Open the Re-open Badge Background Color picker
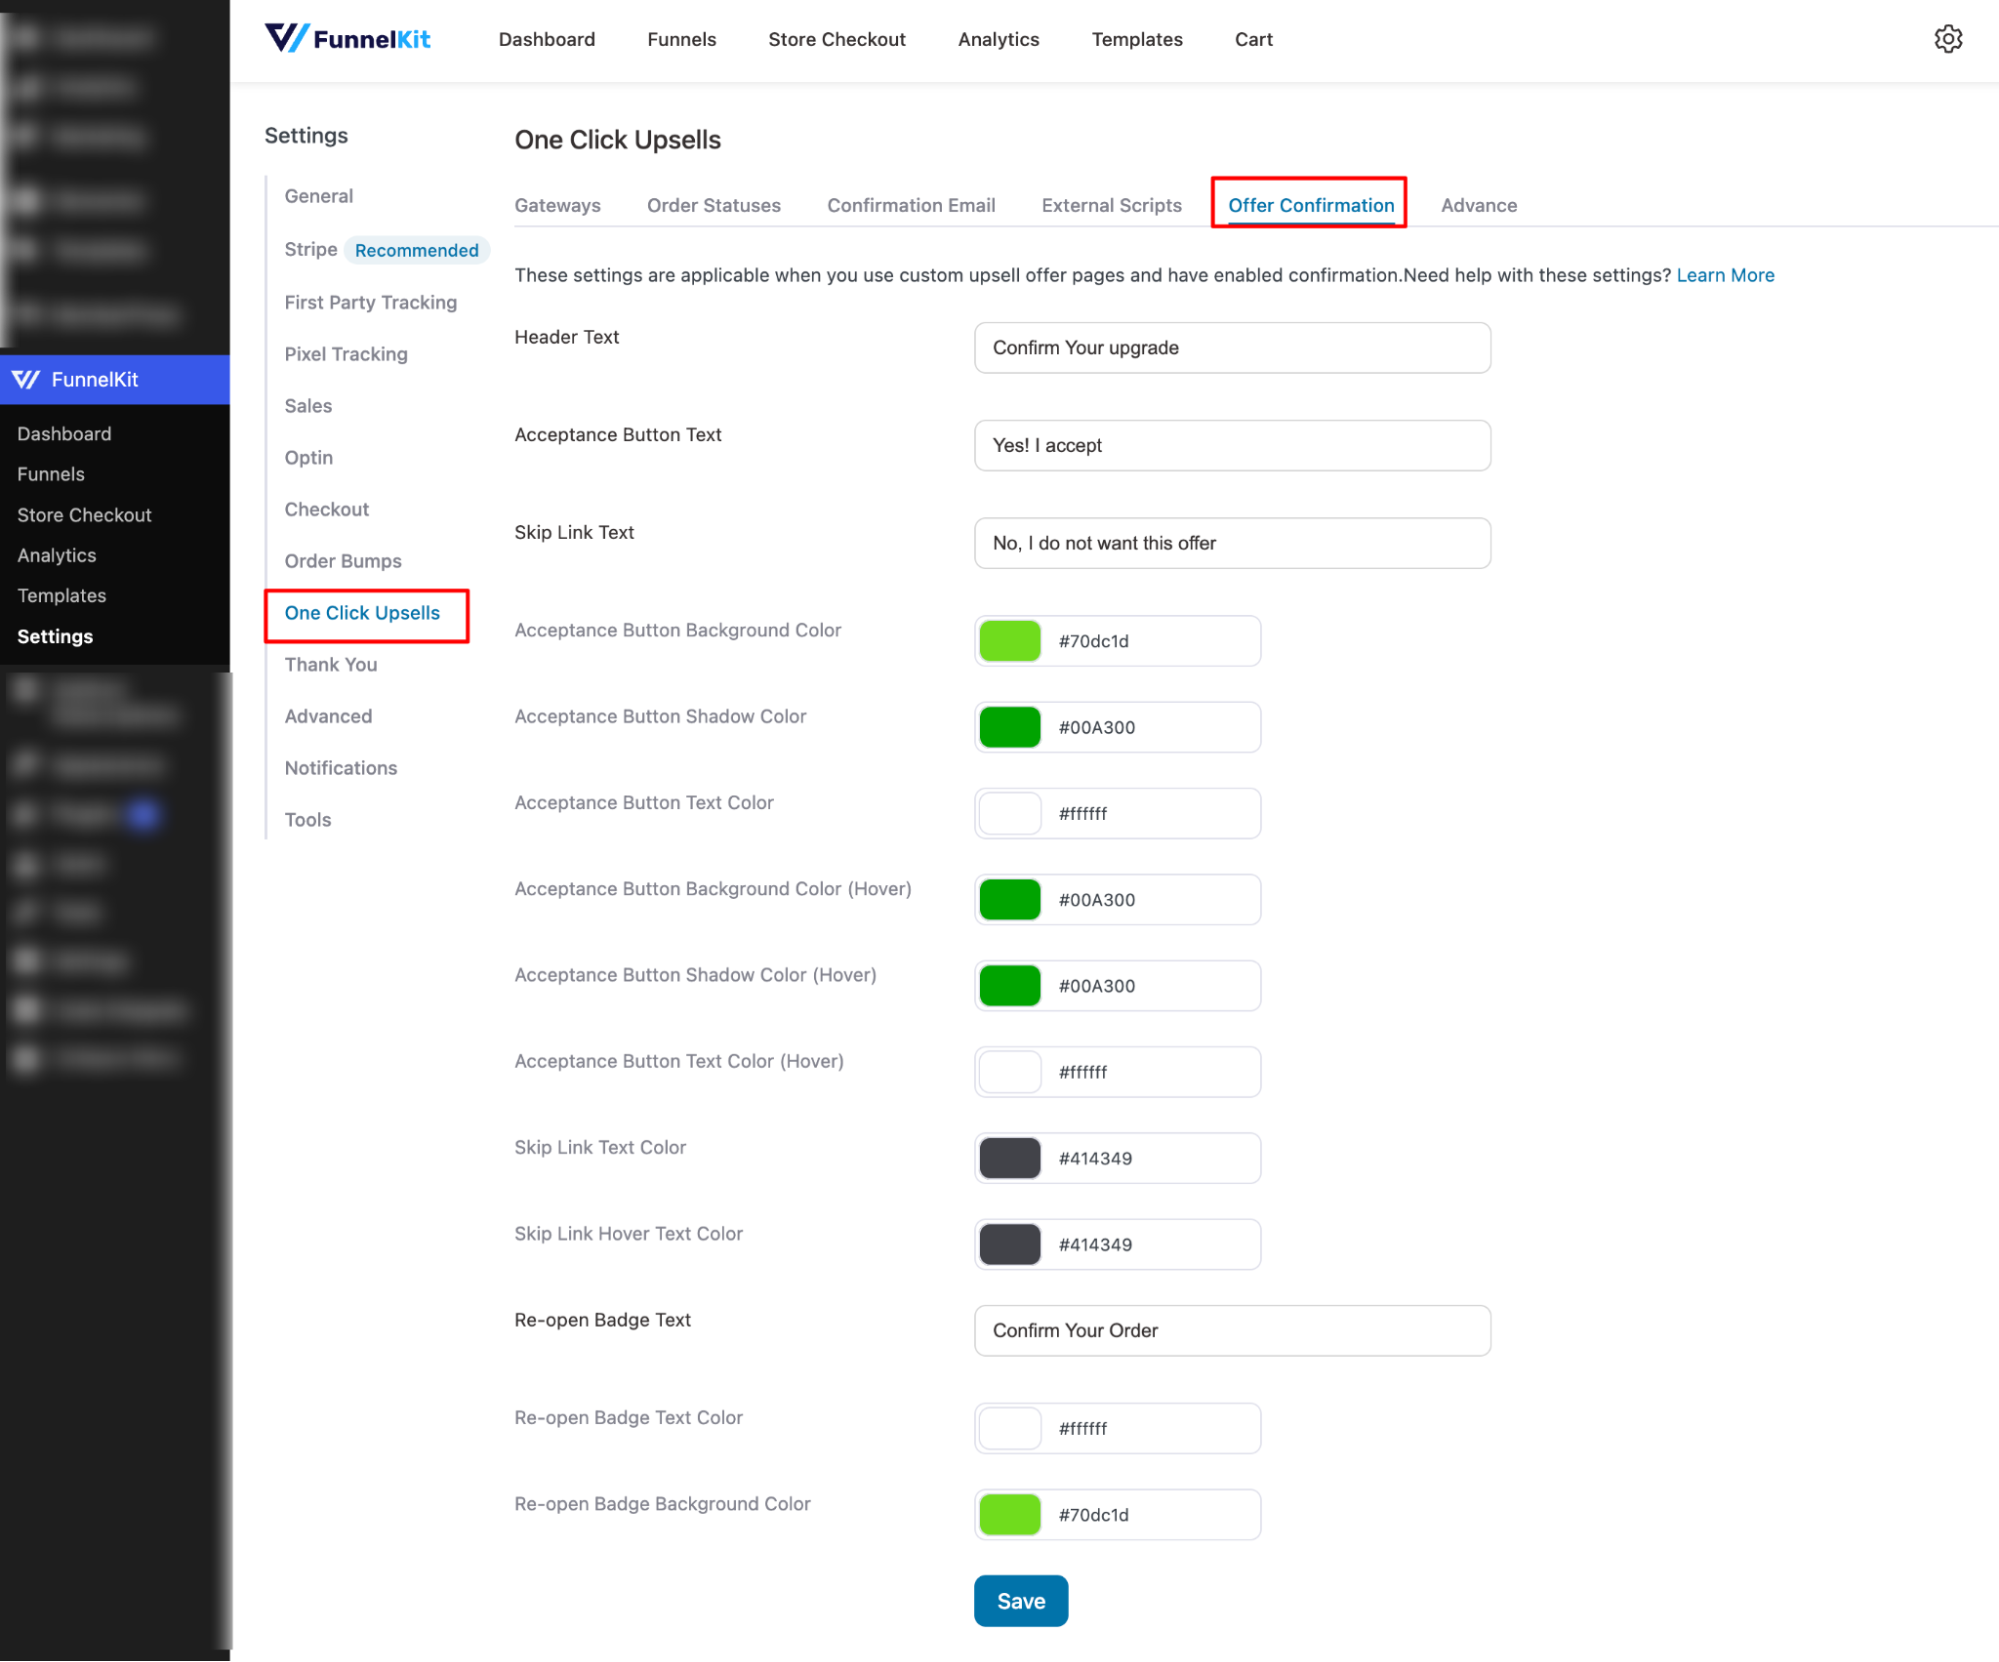1999x1662 pixels. pyautogui.click(x=1009, y=1514)
